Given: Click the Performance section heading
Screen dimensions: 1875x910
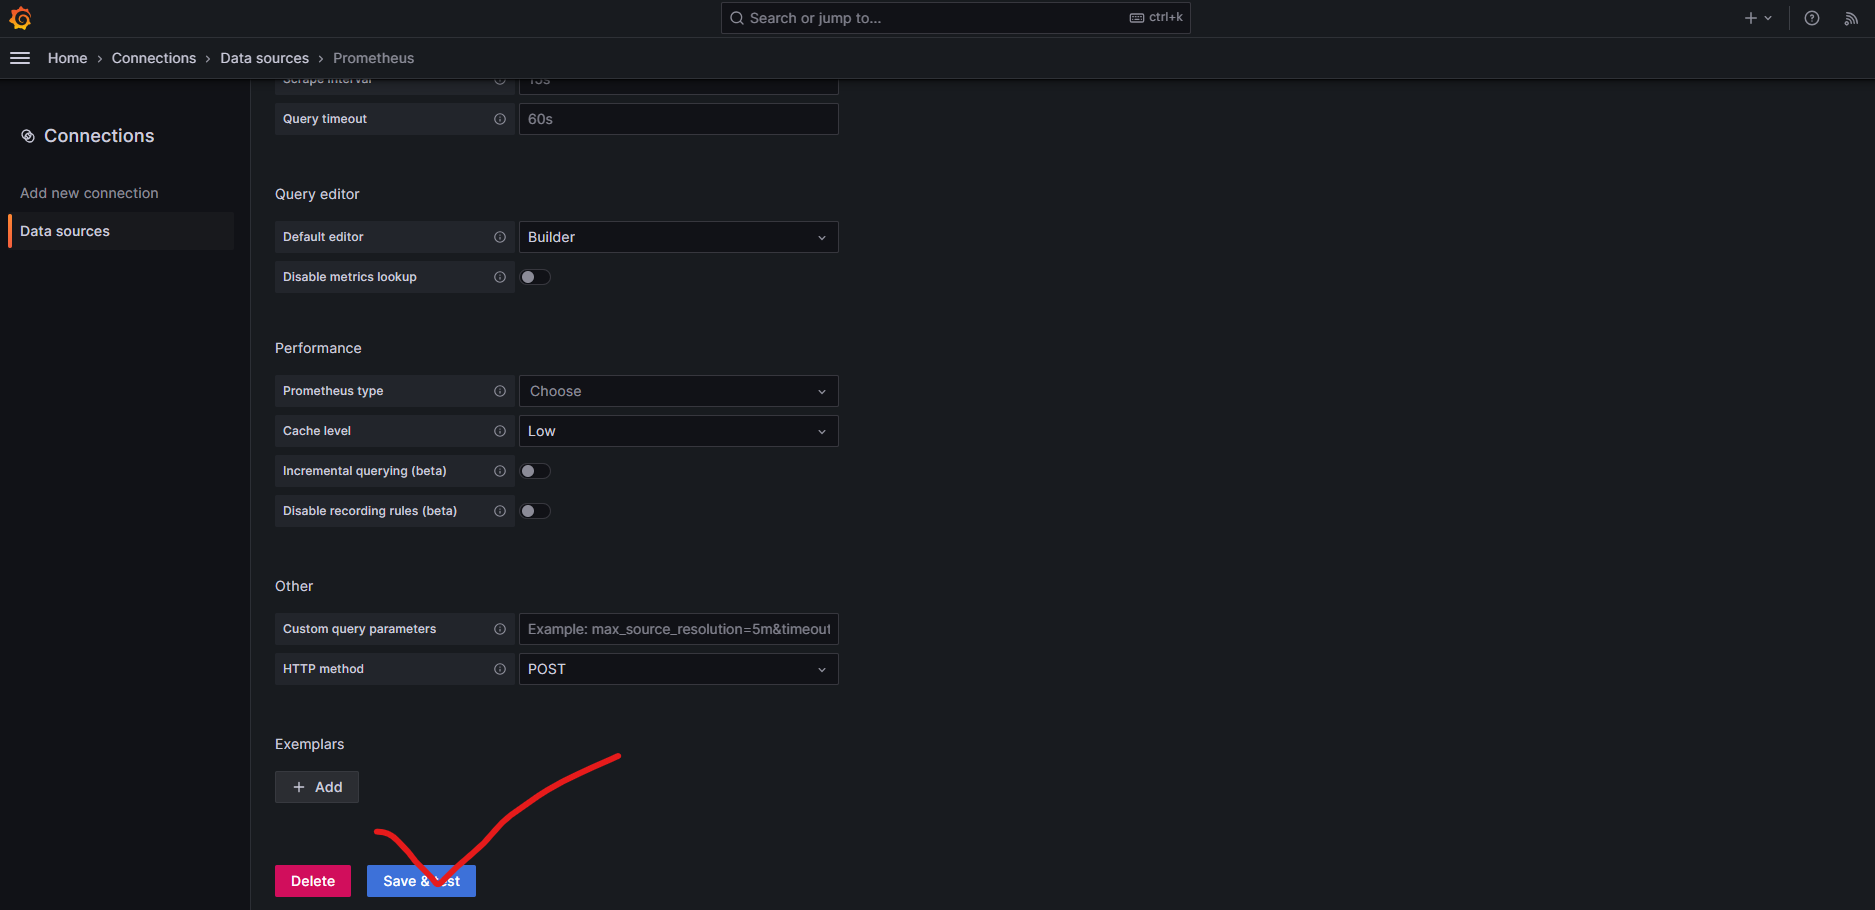Looking at the screenshot, I should [318, 348].
